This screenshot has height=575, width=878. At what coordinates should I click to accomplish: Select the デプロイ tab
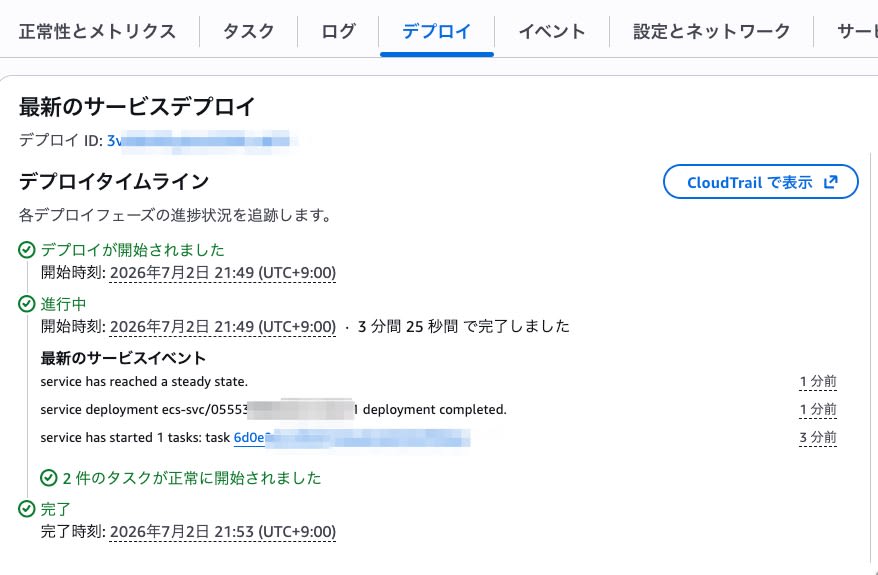pyautogui.click(x=437, y=31)
